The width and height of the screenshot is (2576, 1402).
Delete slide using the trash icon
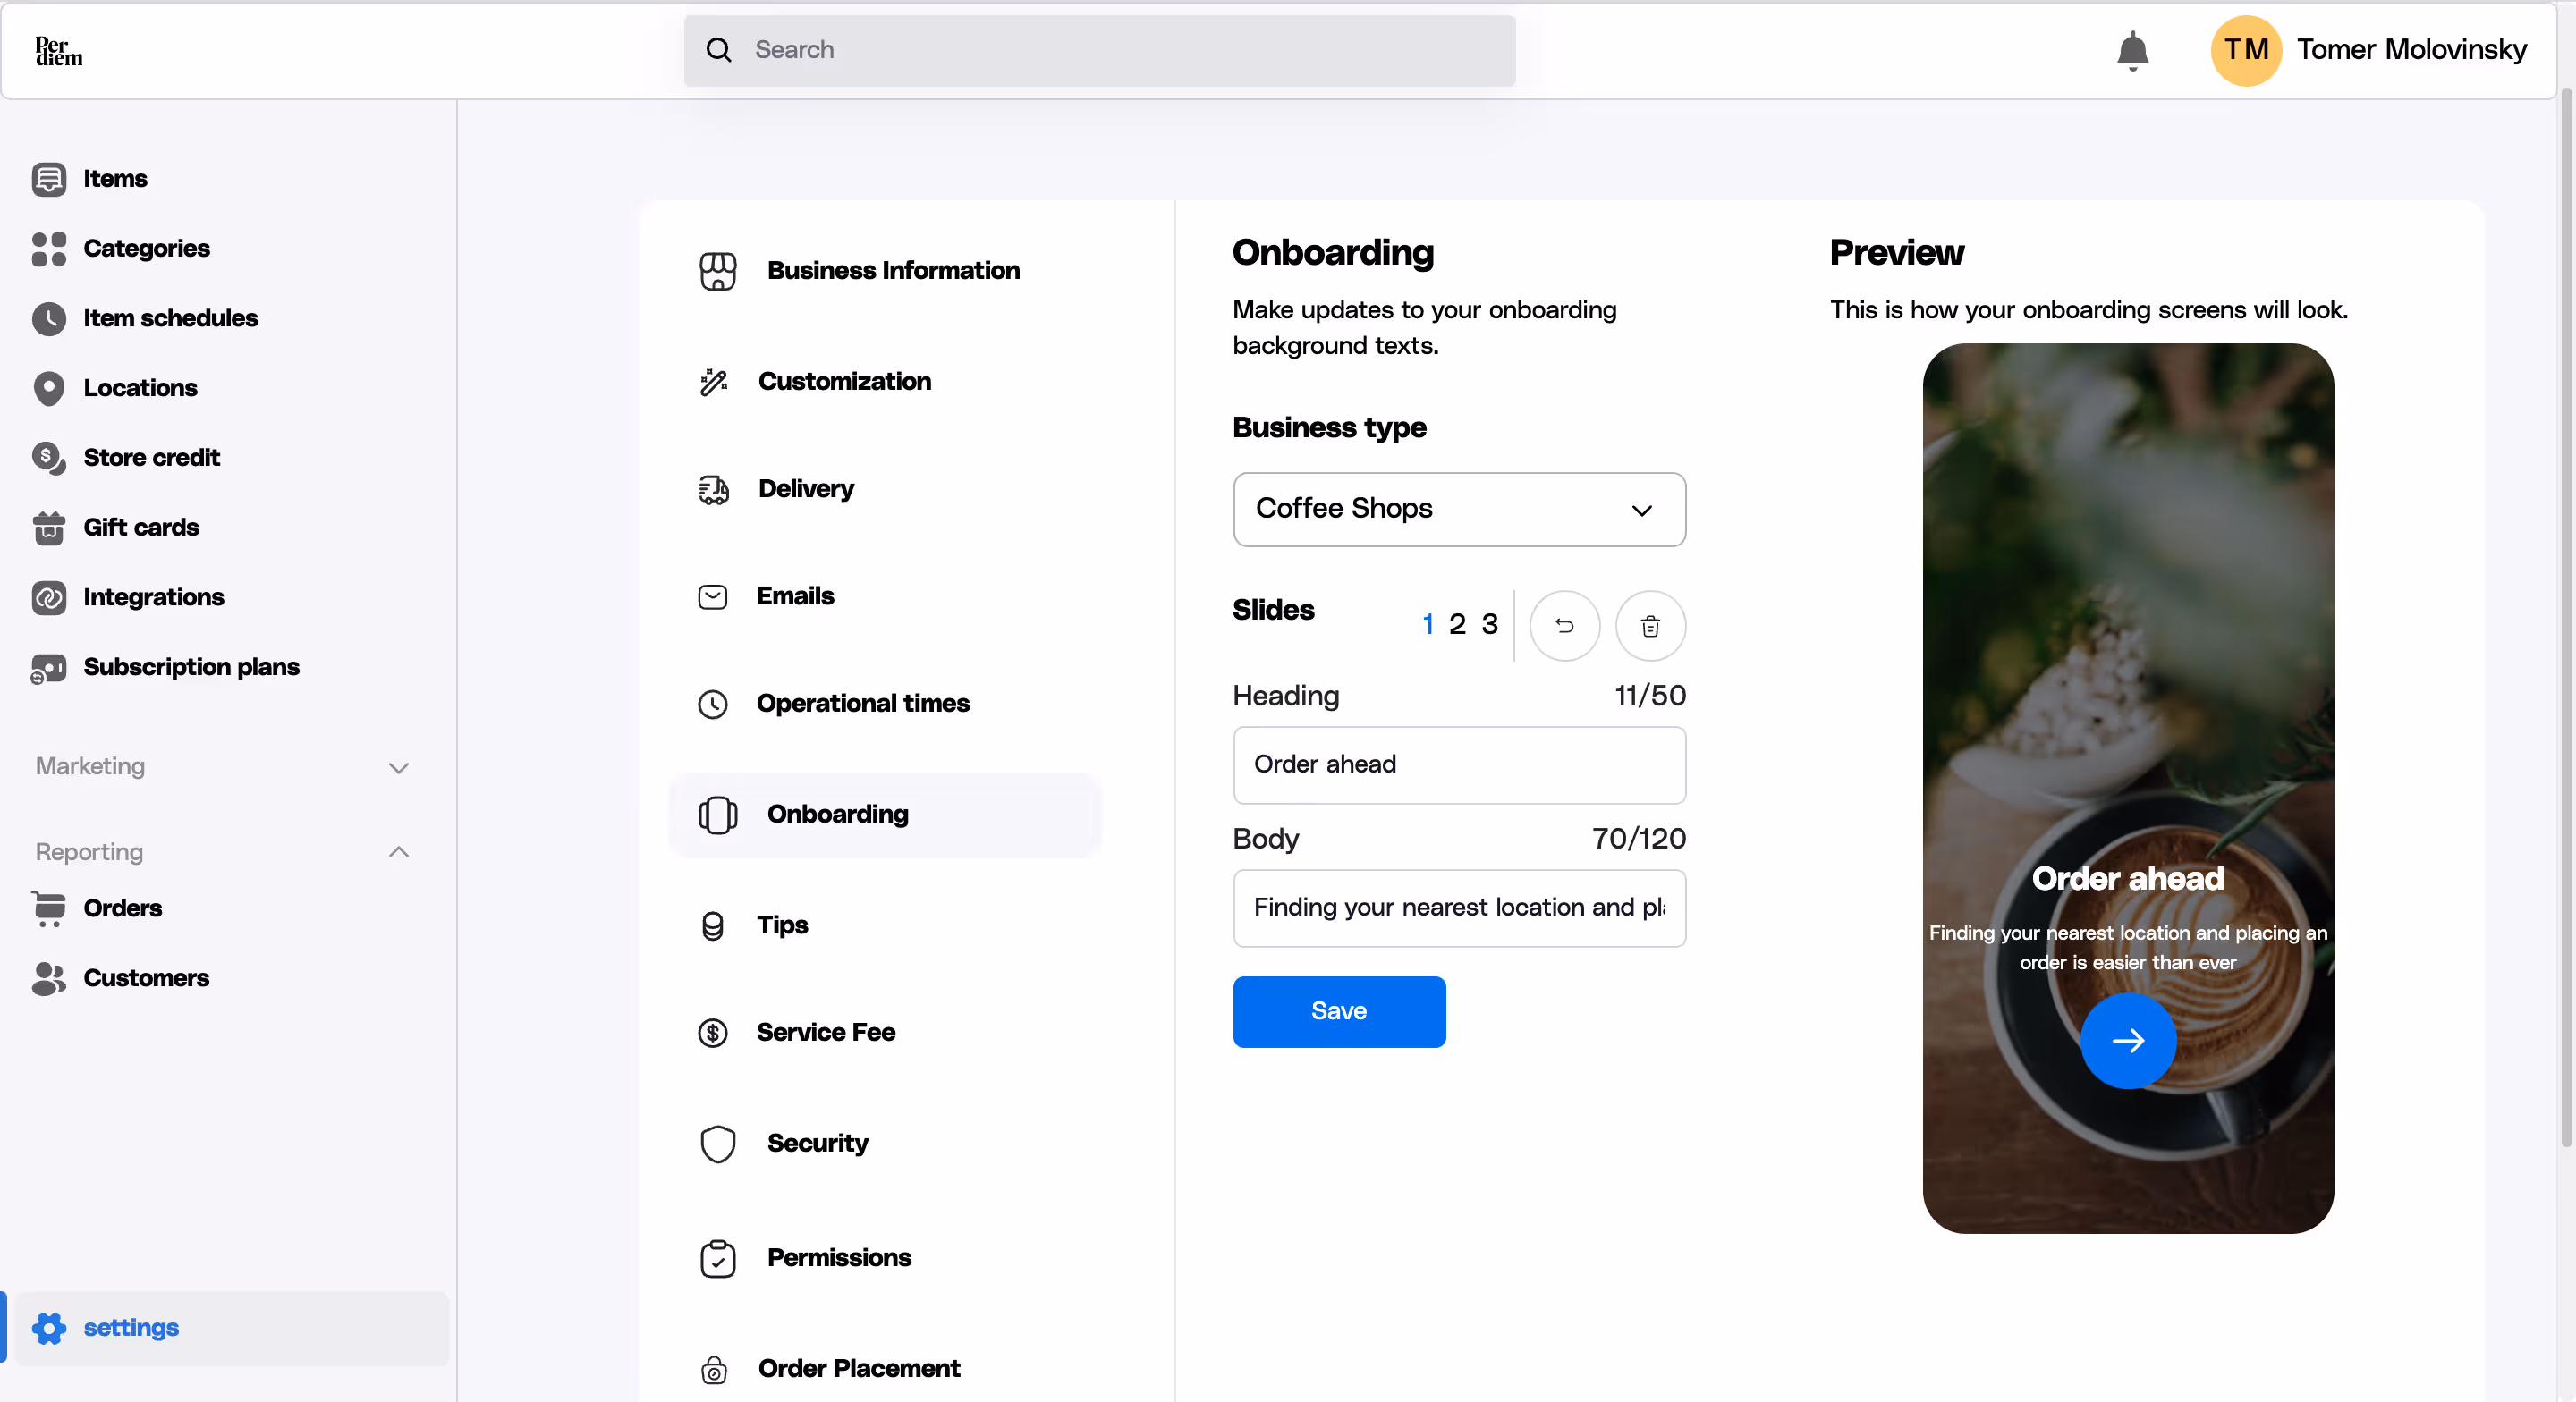[1650, 626]
